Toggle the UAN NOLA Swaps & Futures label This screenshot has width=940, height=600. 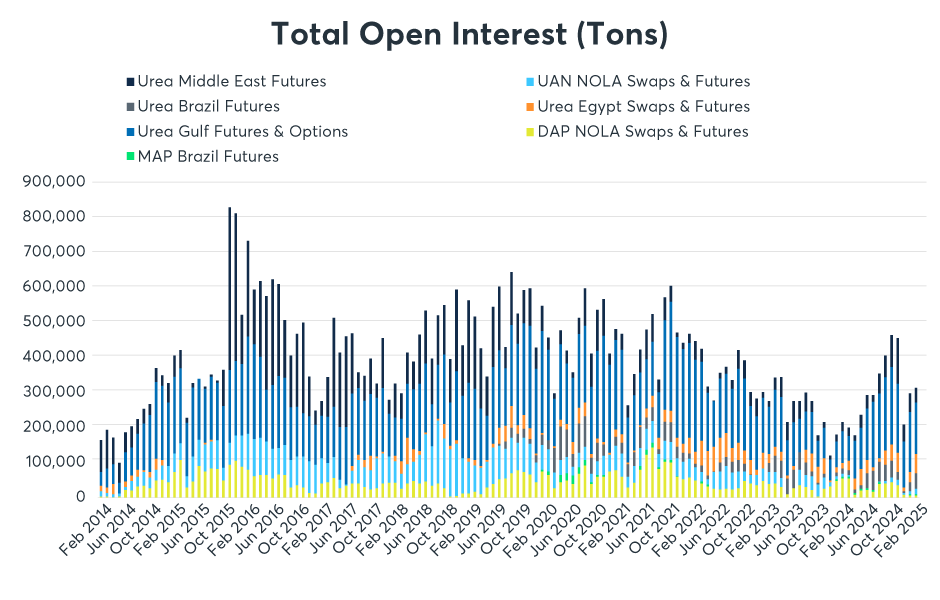pos(644,82)
